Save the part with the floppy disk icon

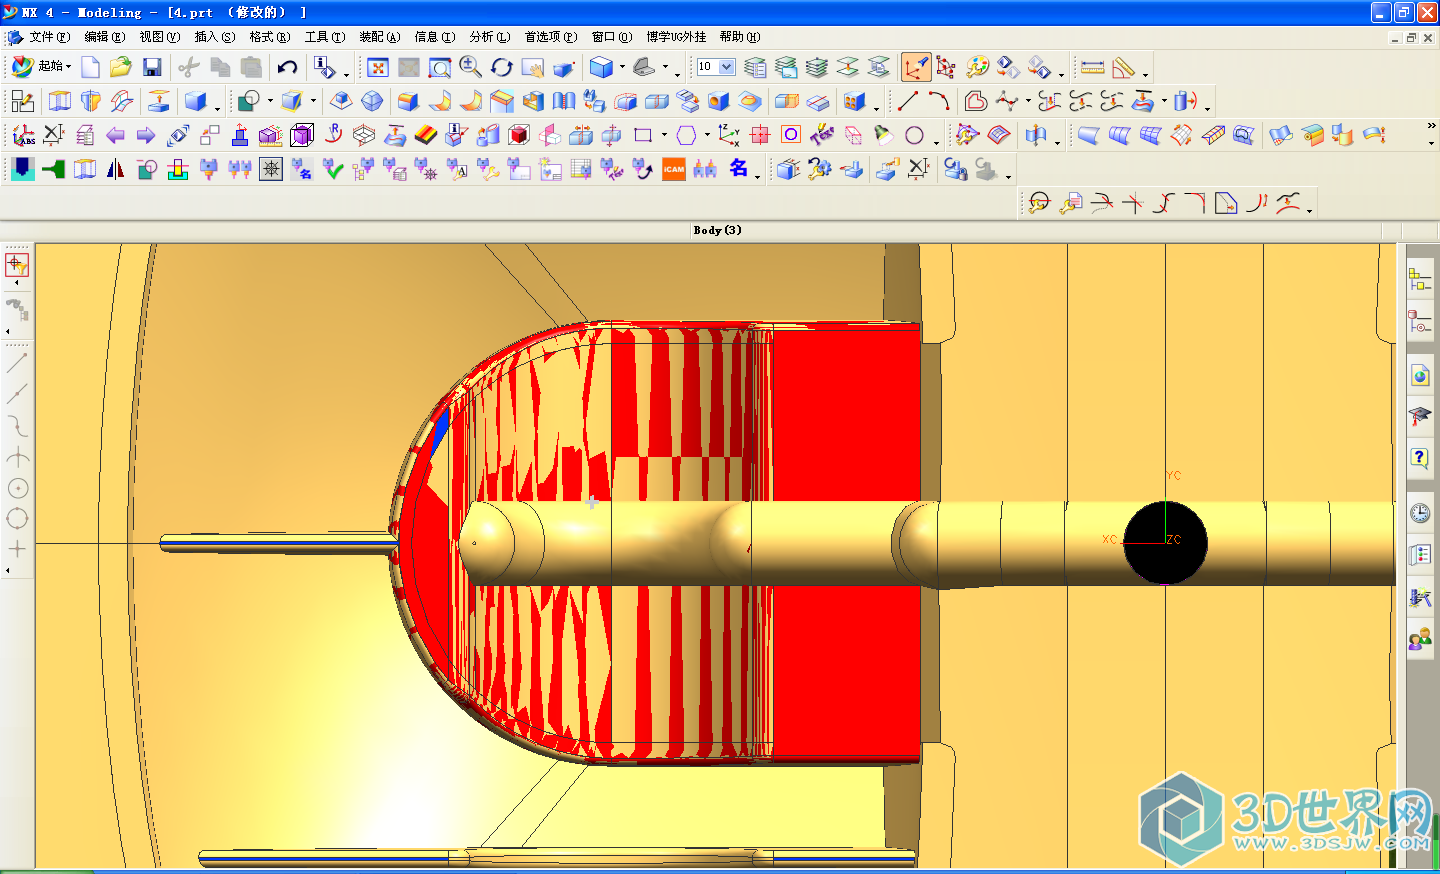[152, 67]
